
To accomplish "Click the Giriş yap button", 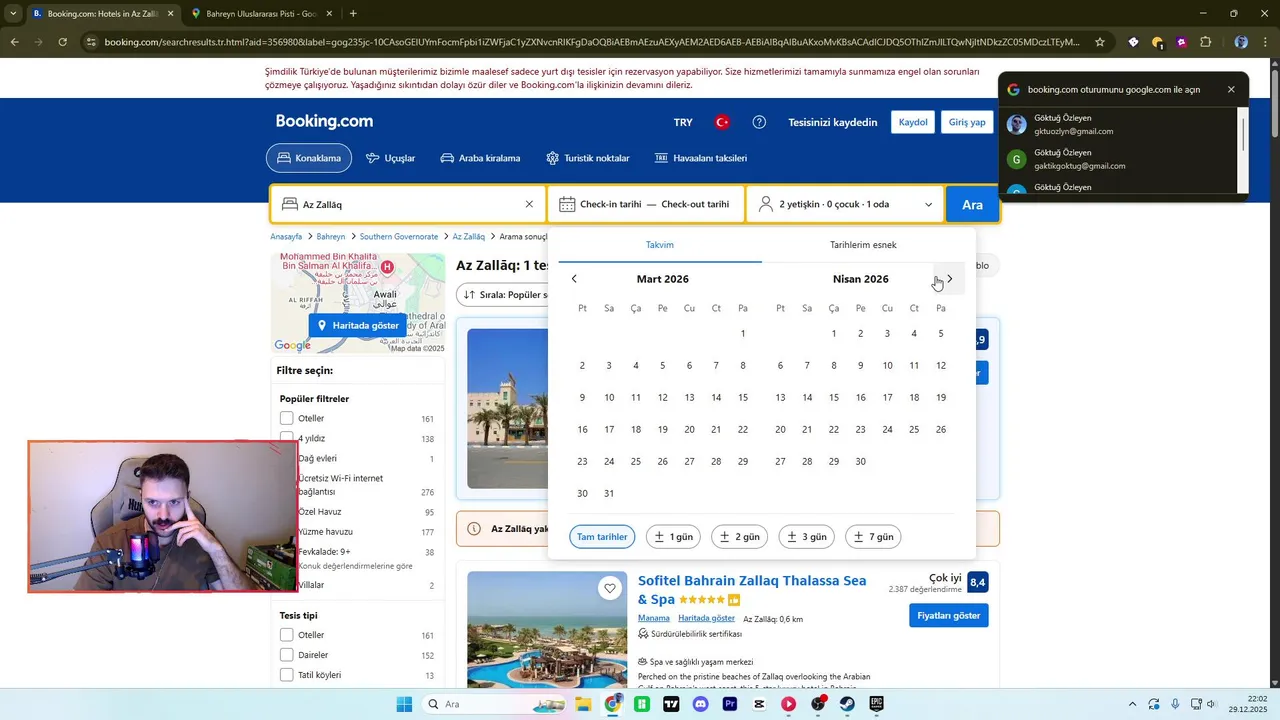I will 967,122.
